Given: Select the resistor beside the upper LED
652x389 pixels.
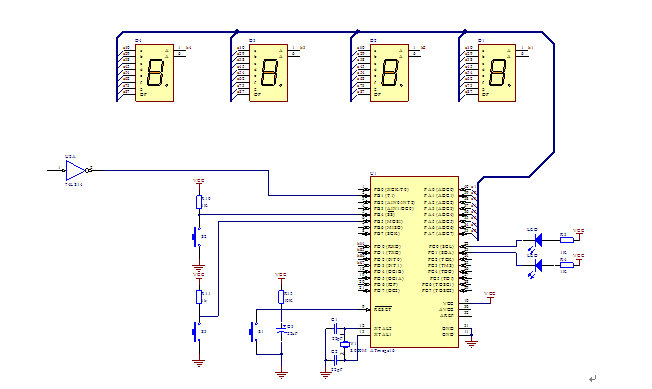Looking at the screenshot, I should point(566,240).
